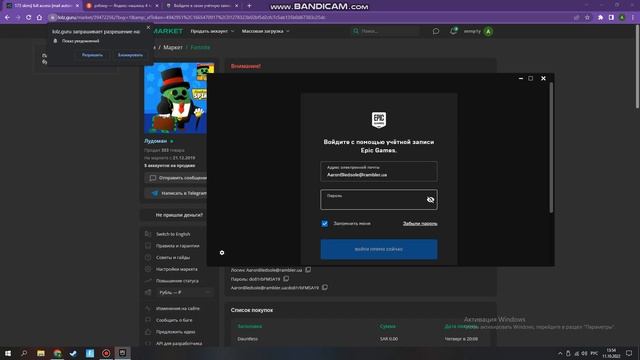640x360 pixels.
Task: Close the first browser tab
Action: [77, 6]
